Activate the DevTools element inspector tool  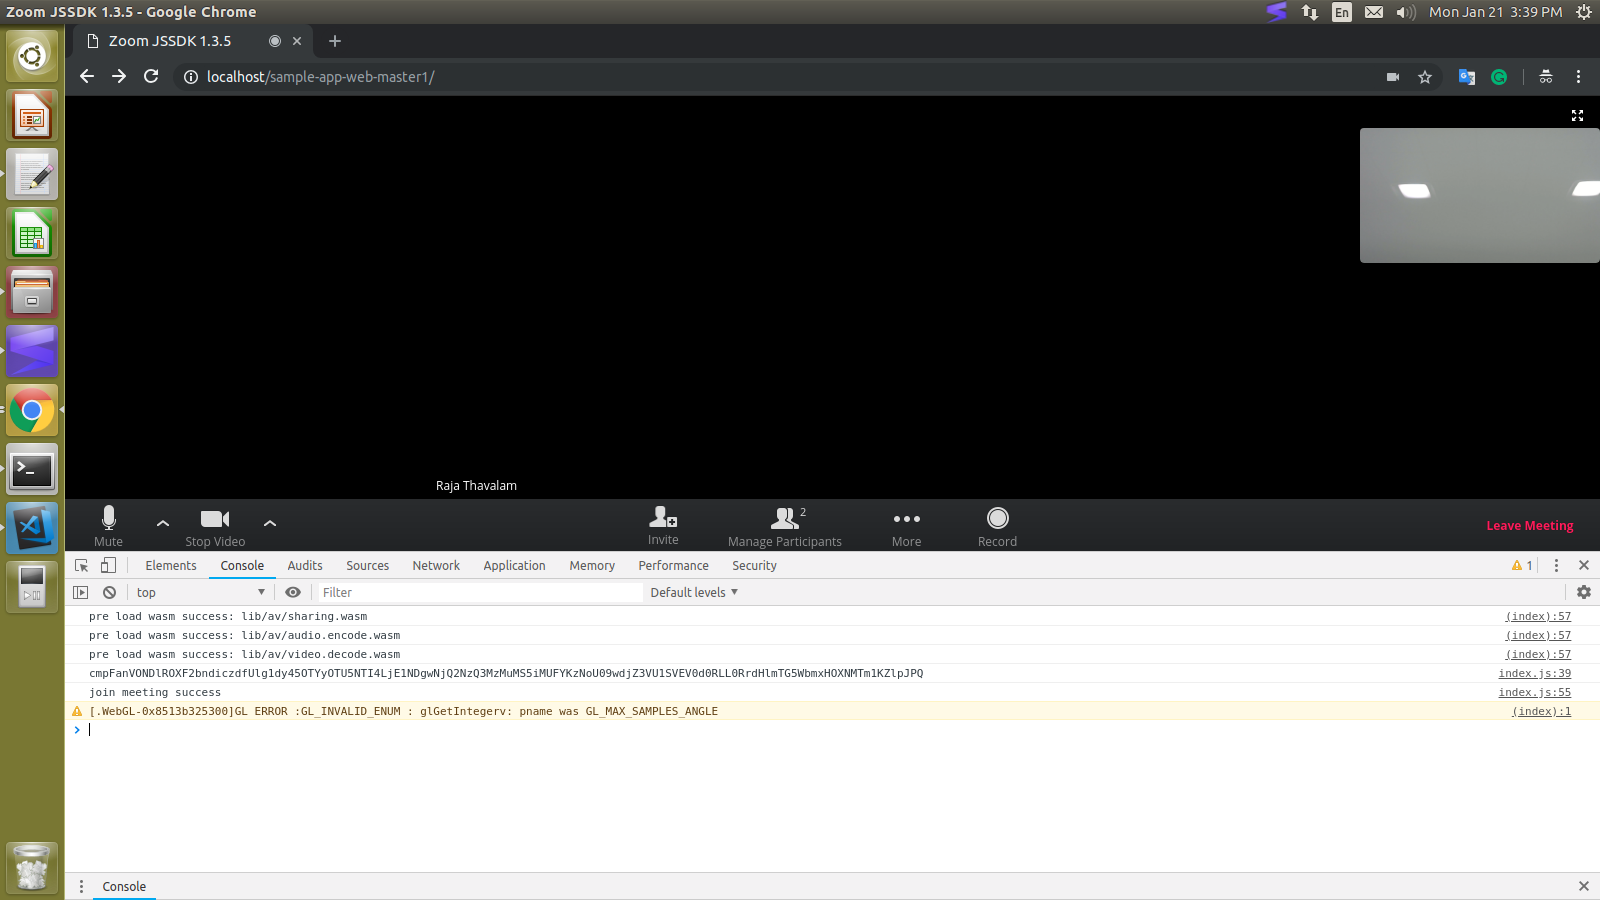(82, 565)
